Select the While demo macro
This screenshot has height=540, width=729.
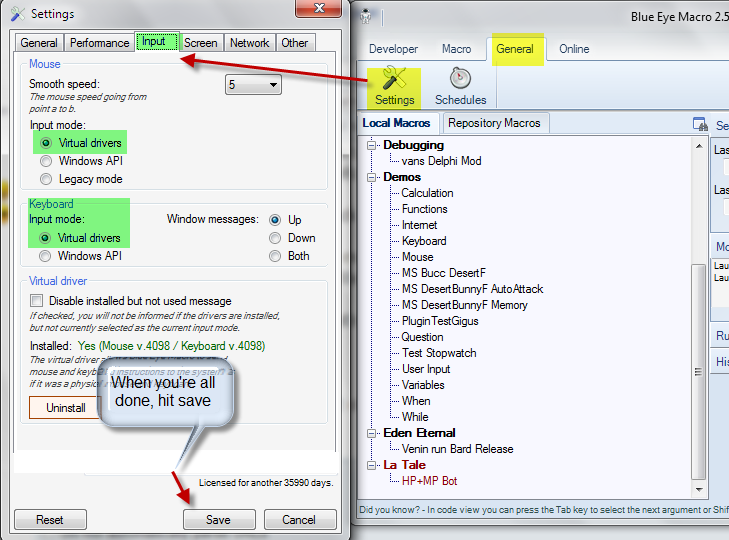pos(415,417)
